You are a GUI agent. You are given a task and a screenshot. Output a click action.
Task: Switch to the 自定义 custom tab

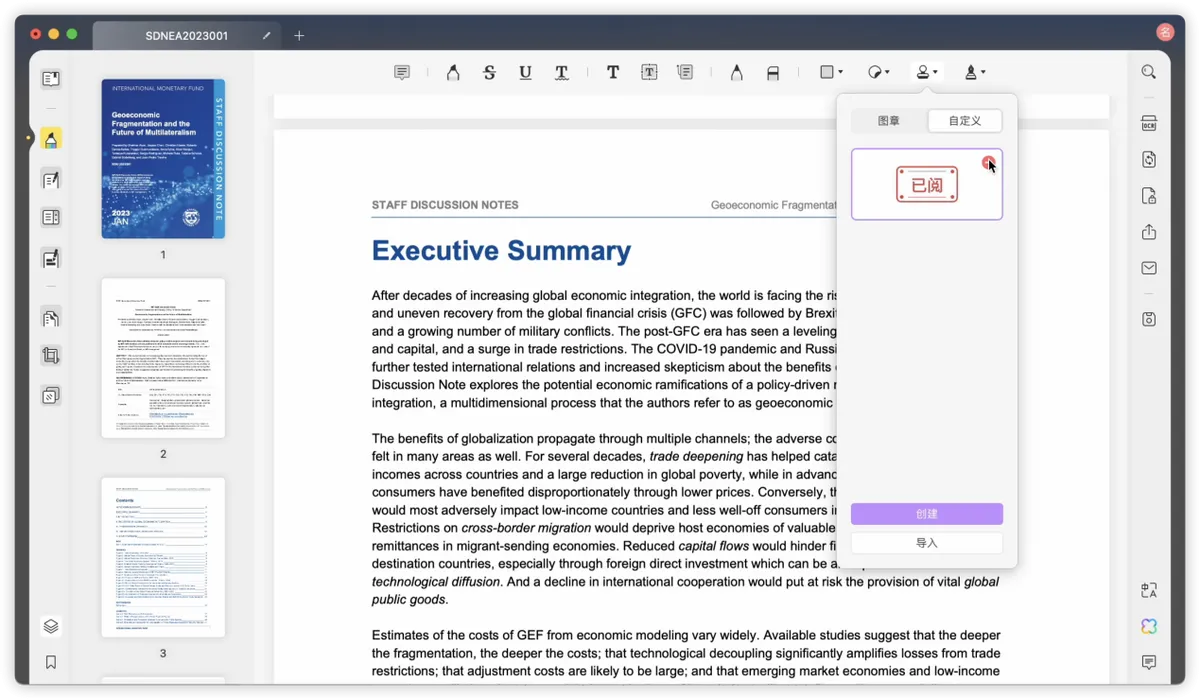click(x=965, y=121)
